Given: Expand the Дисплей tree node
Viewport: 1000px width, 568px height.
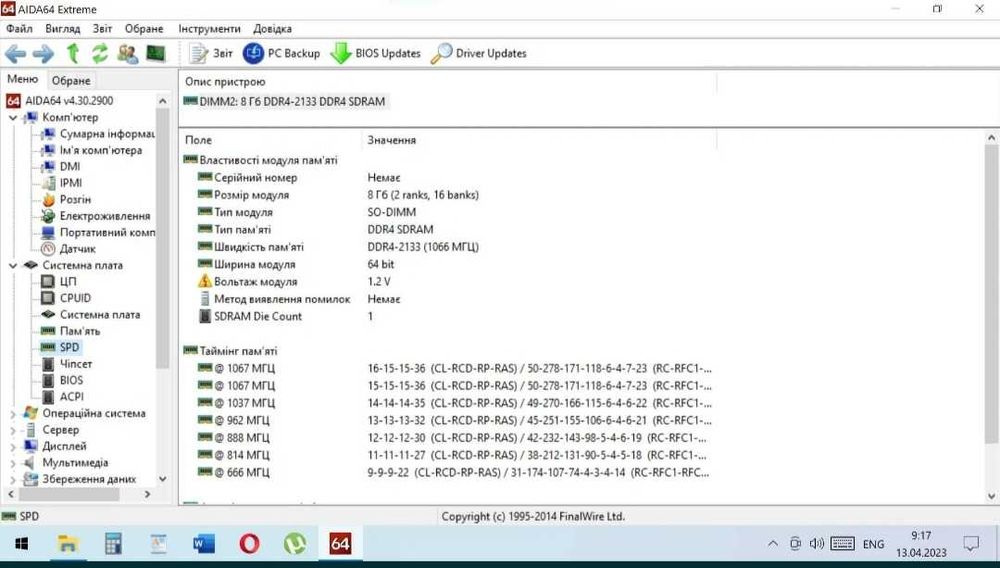Looking at the screenshot, I should 13,447.
